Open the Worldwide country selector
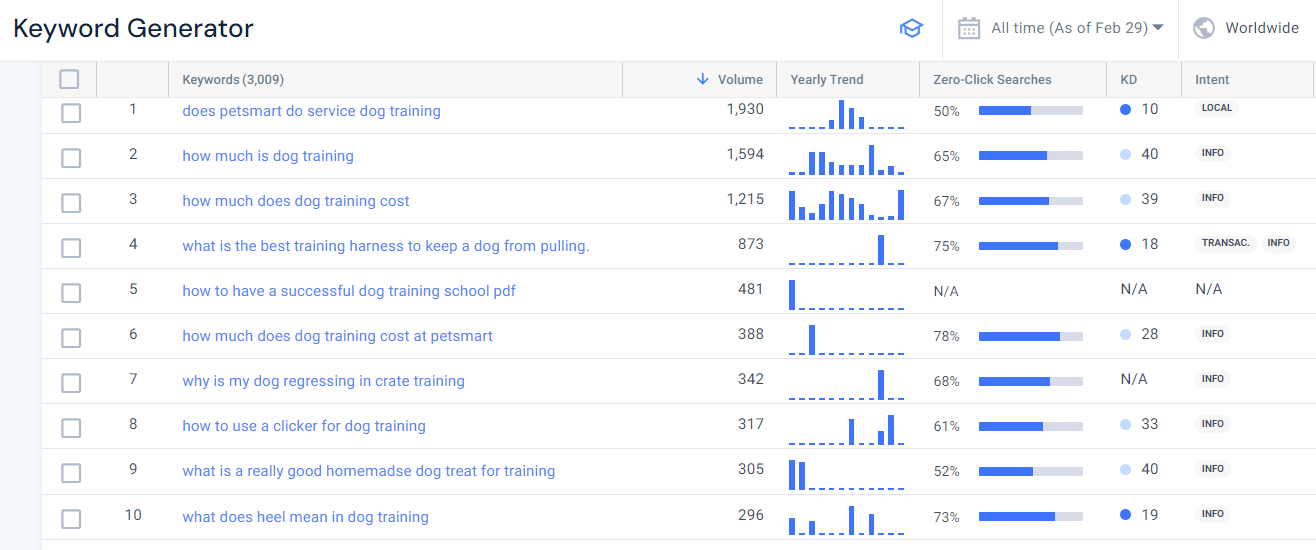Viewport: 1316px width, 550px height. pos(1261,28)
